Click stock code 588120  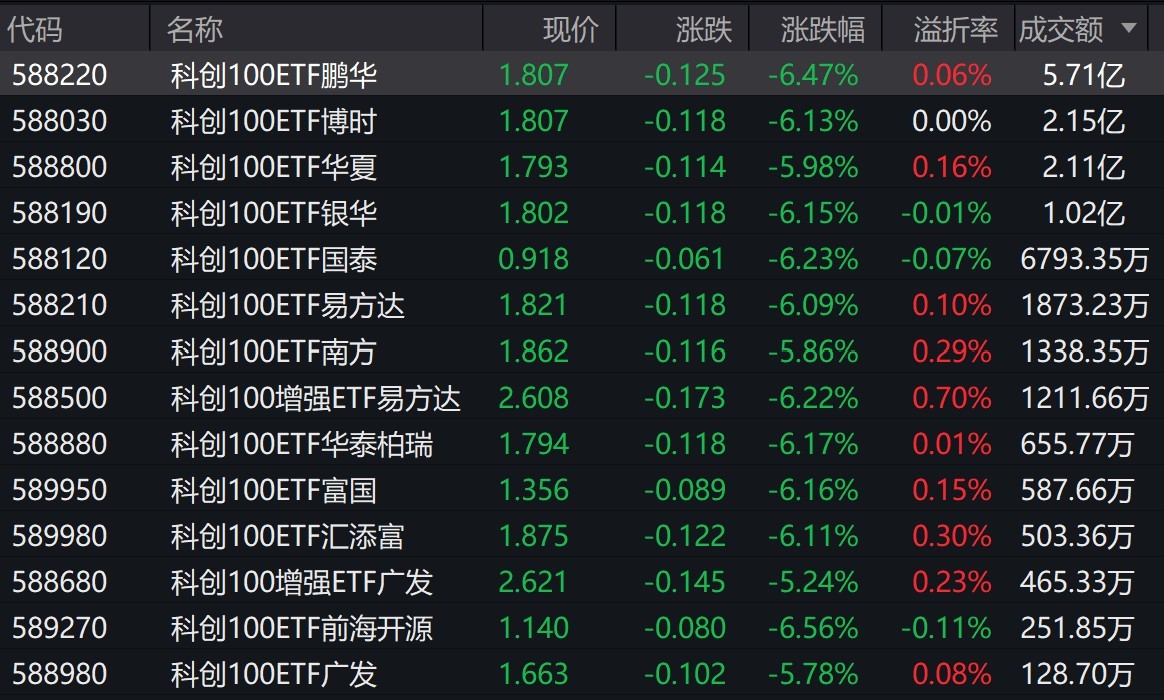click(x=60, y=259)
